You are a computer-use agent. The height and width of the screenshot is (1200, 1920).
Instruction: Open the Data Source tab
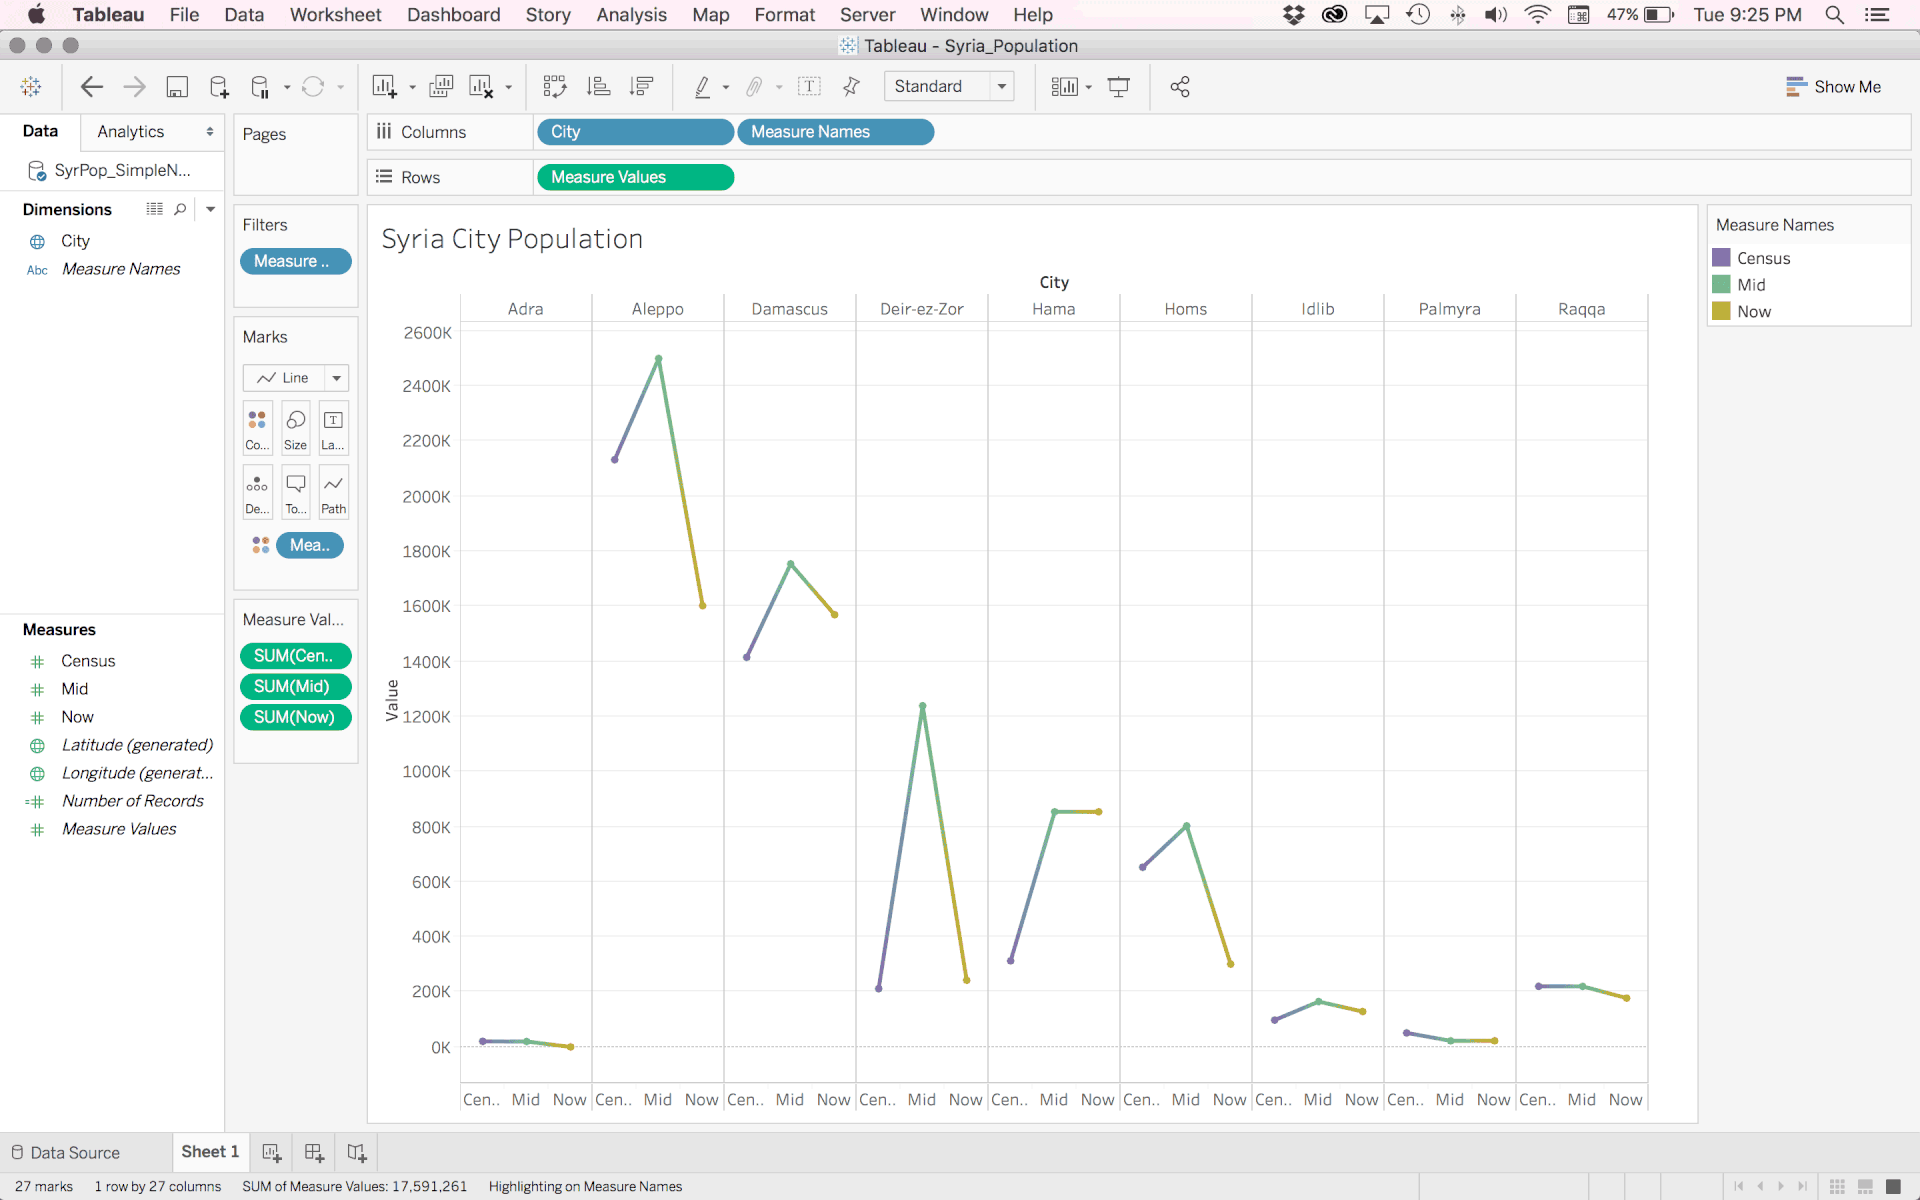[65, 1152]
